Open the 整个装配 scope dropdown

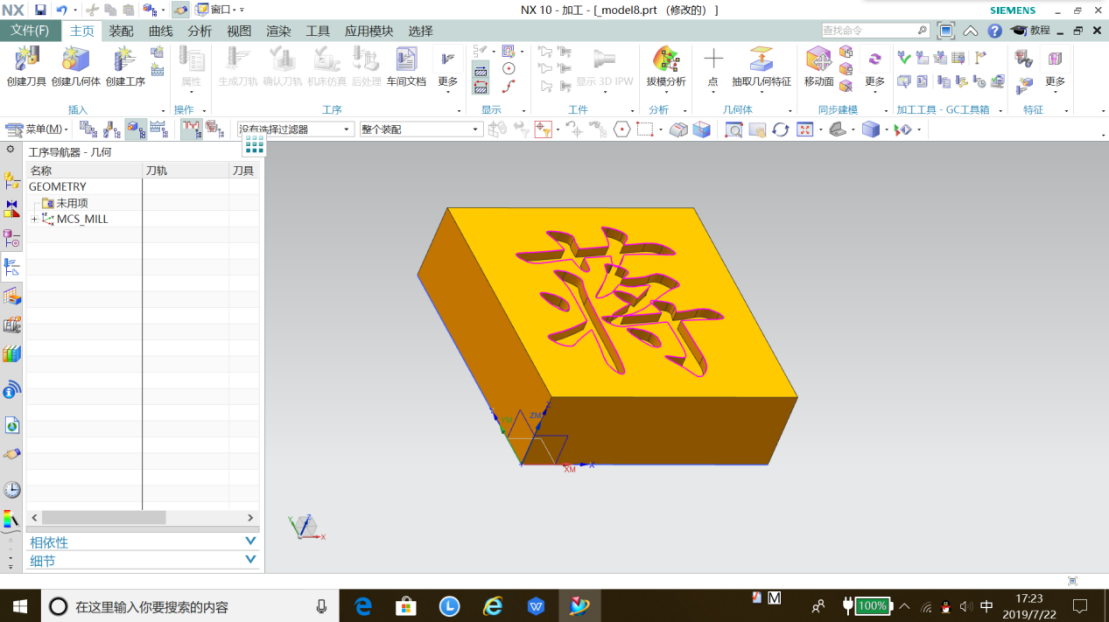420,128
